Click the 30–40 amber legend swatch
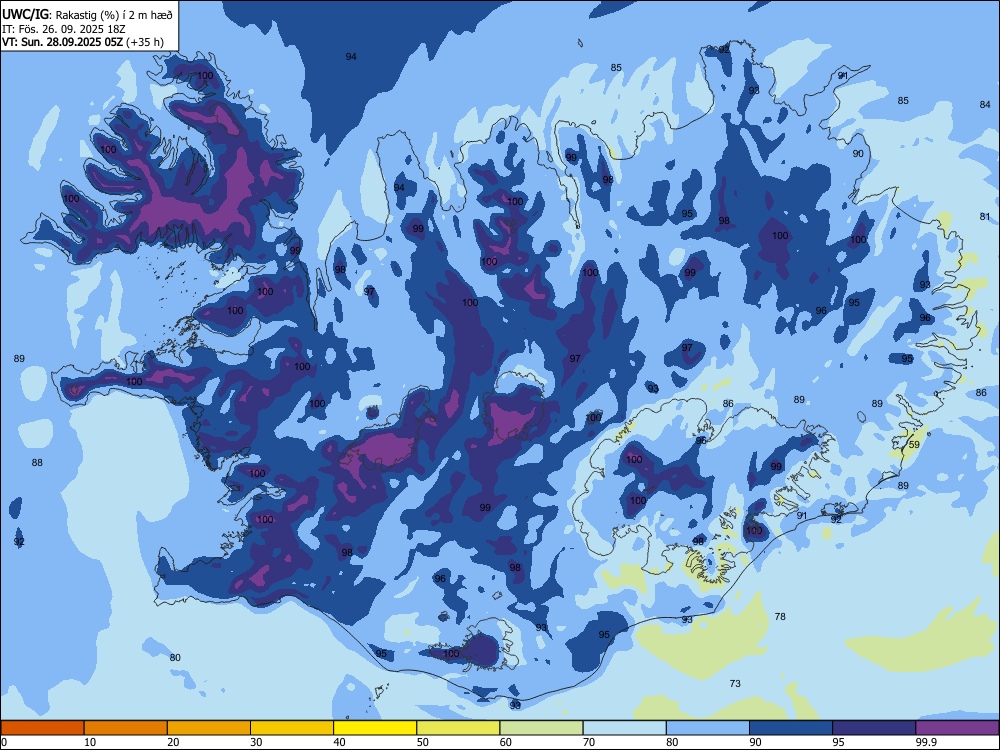 tap(292, 728)
